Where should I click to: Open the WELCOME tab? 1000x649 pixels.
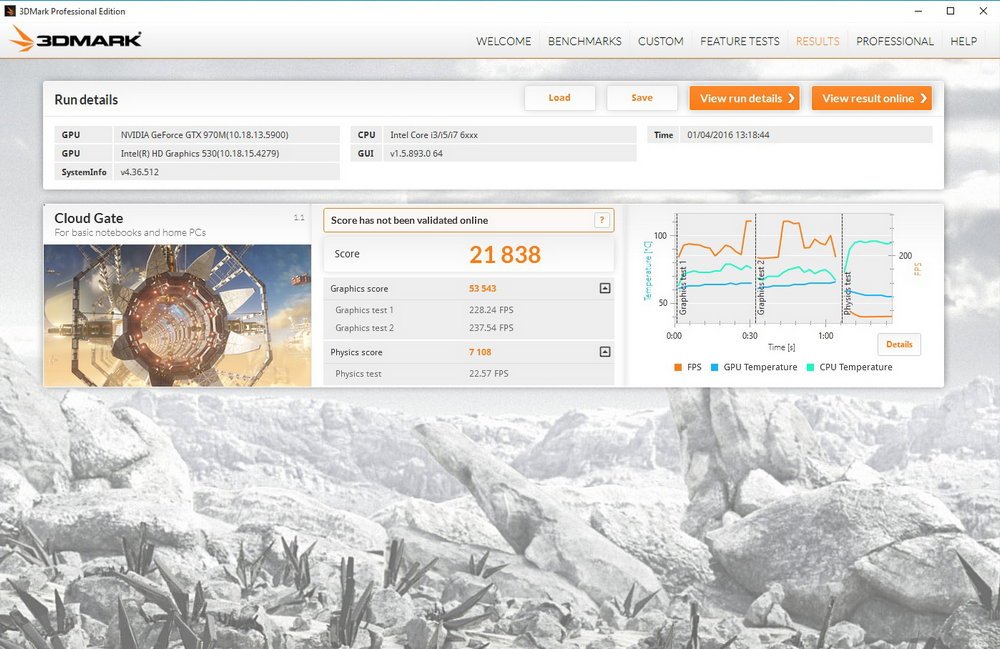point(503,41)
